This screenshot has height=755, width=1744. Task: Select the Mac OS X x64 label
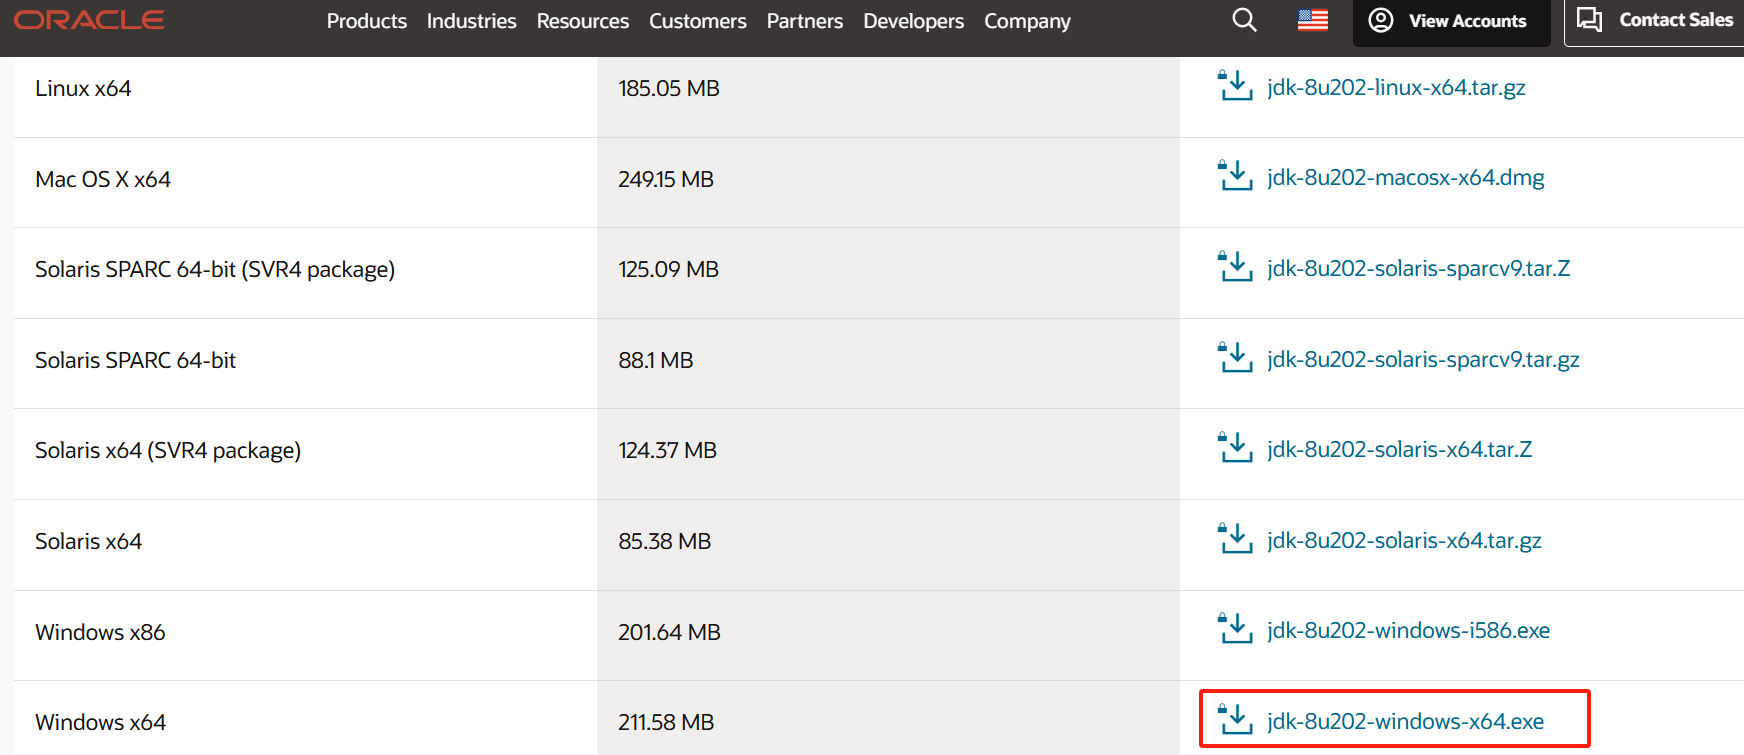click(x=103, y=179)
